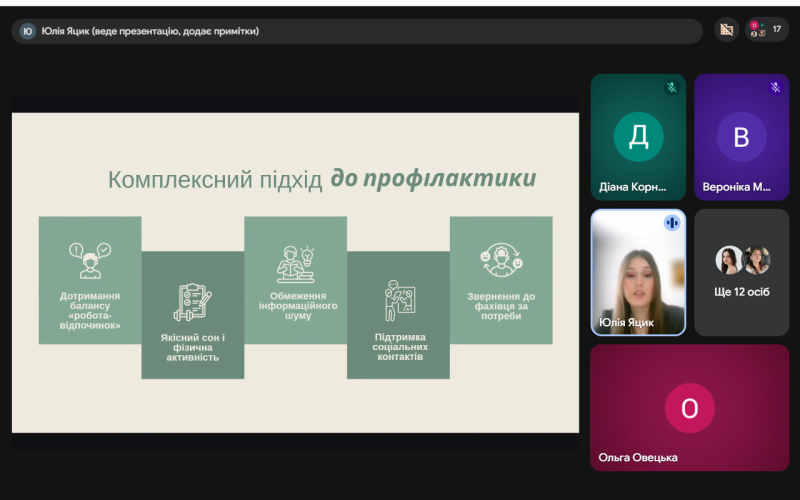Select Ольга Овецька's avatar tile

(689, 407)
